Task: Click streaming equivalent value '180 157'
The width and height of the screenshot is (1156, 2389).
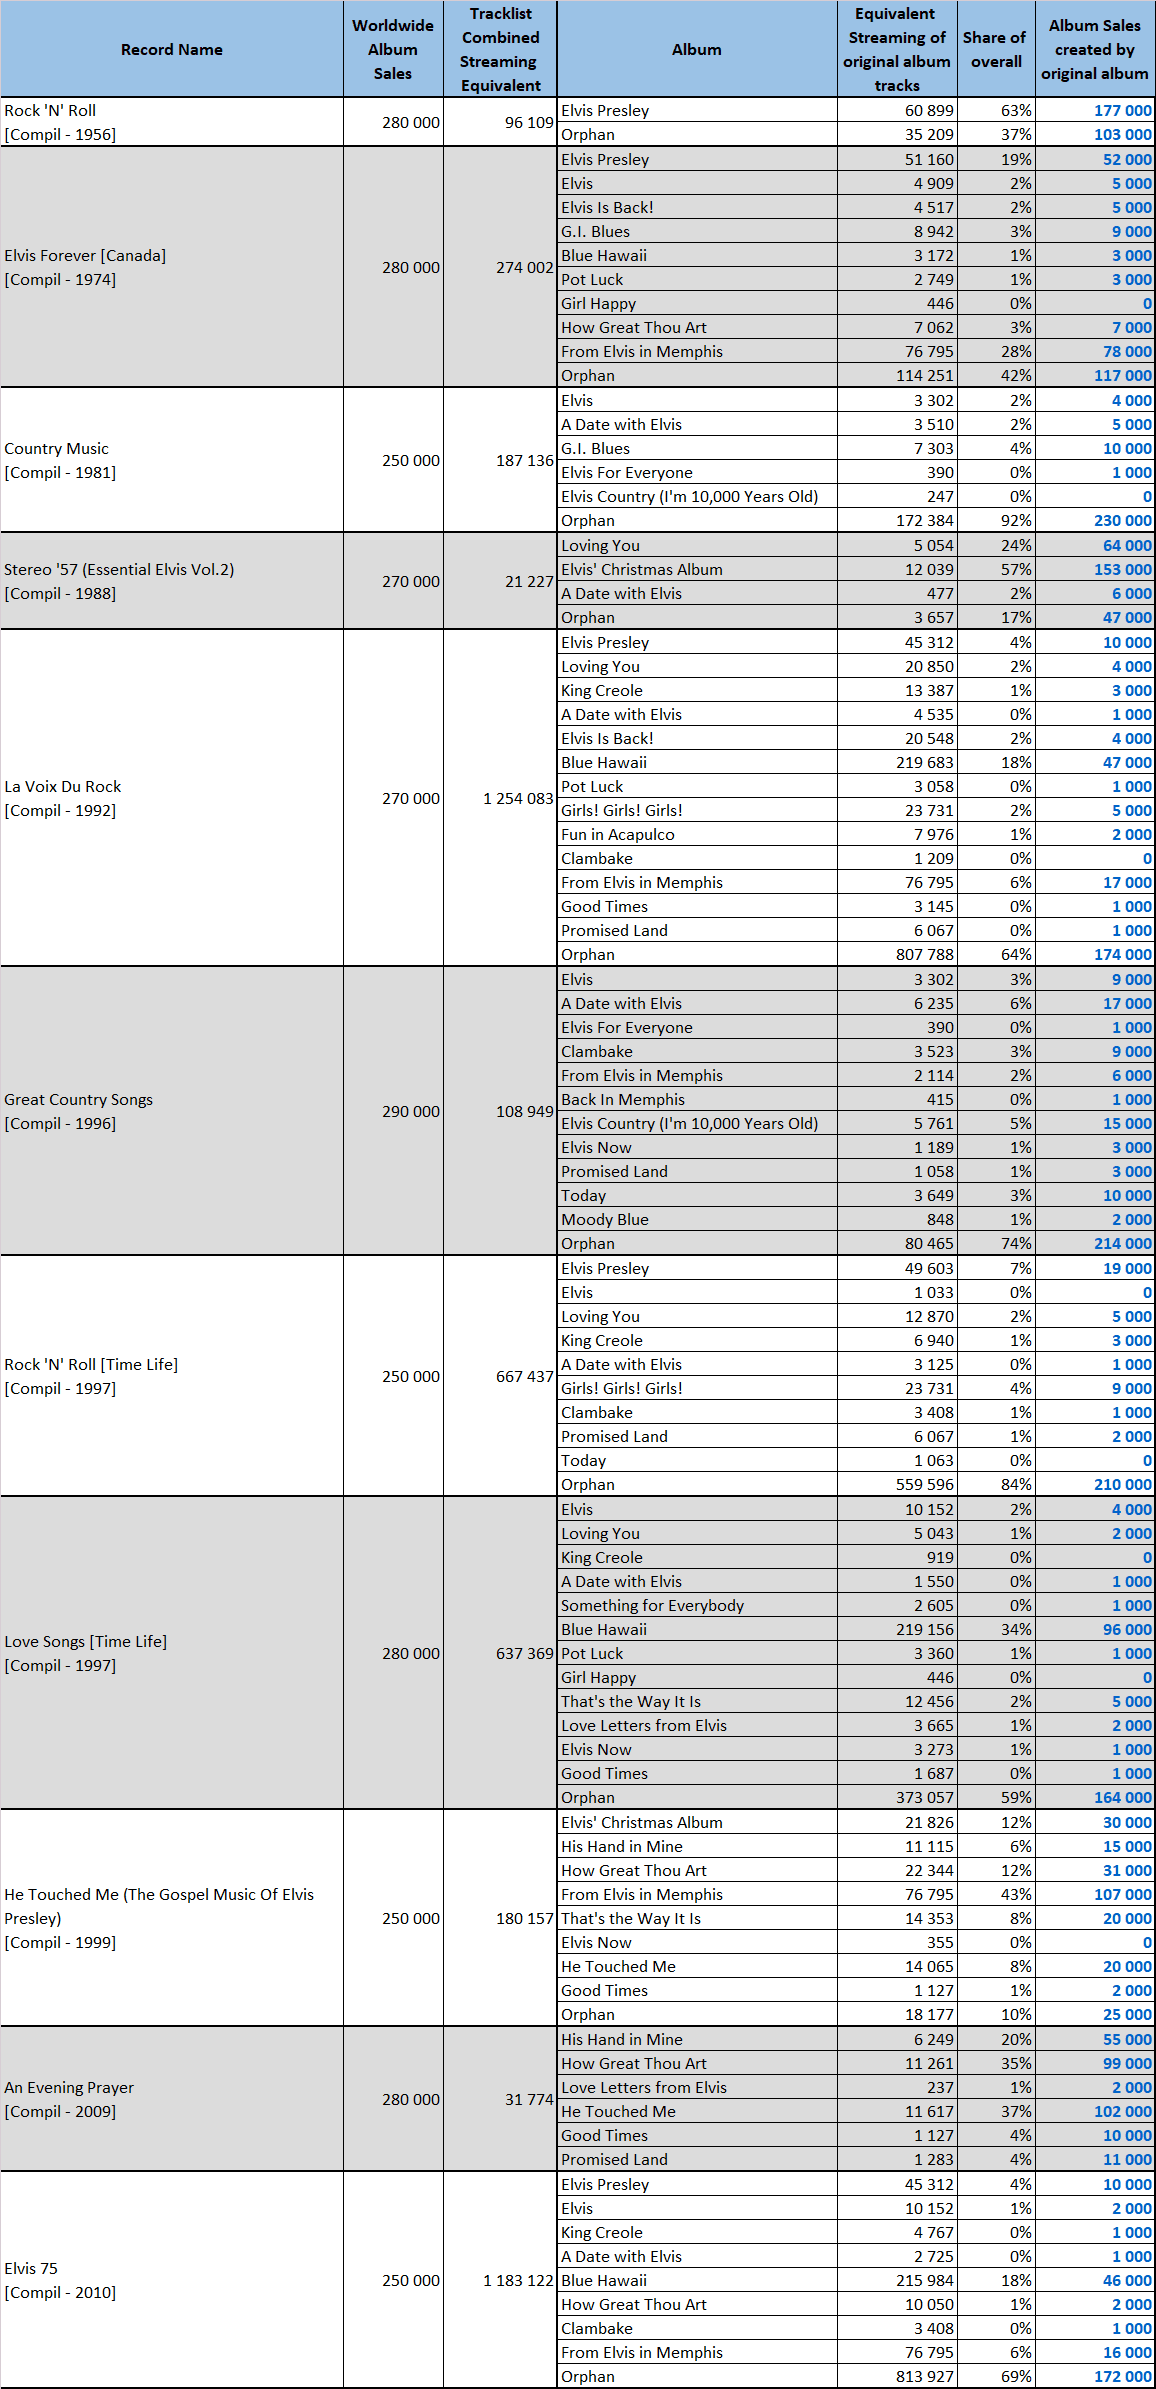Action: [x=525, y=1918]
